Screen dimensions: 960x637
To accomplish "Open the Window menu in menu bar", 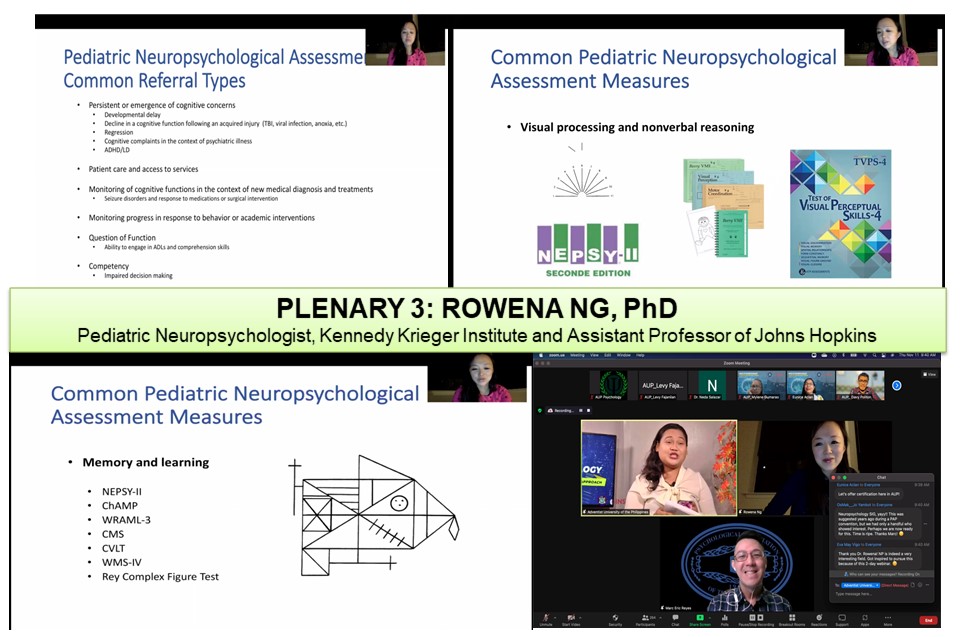I will point(625,355).
